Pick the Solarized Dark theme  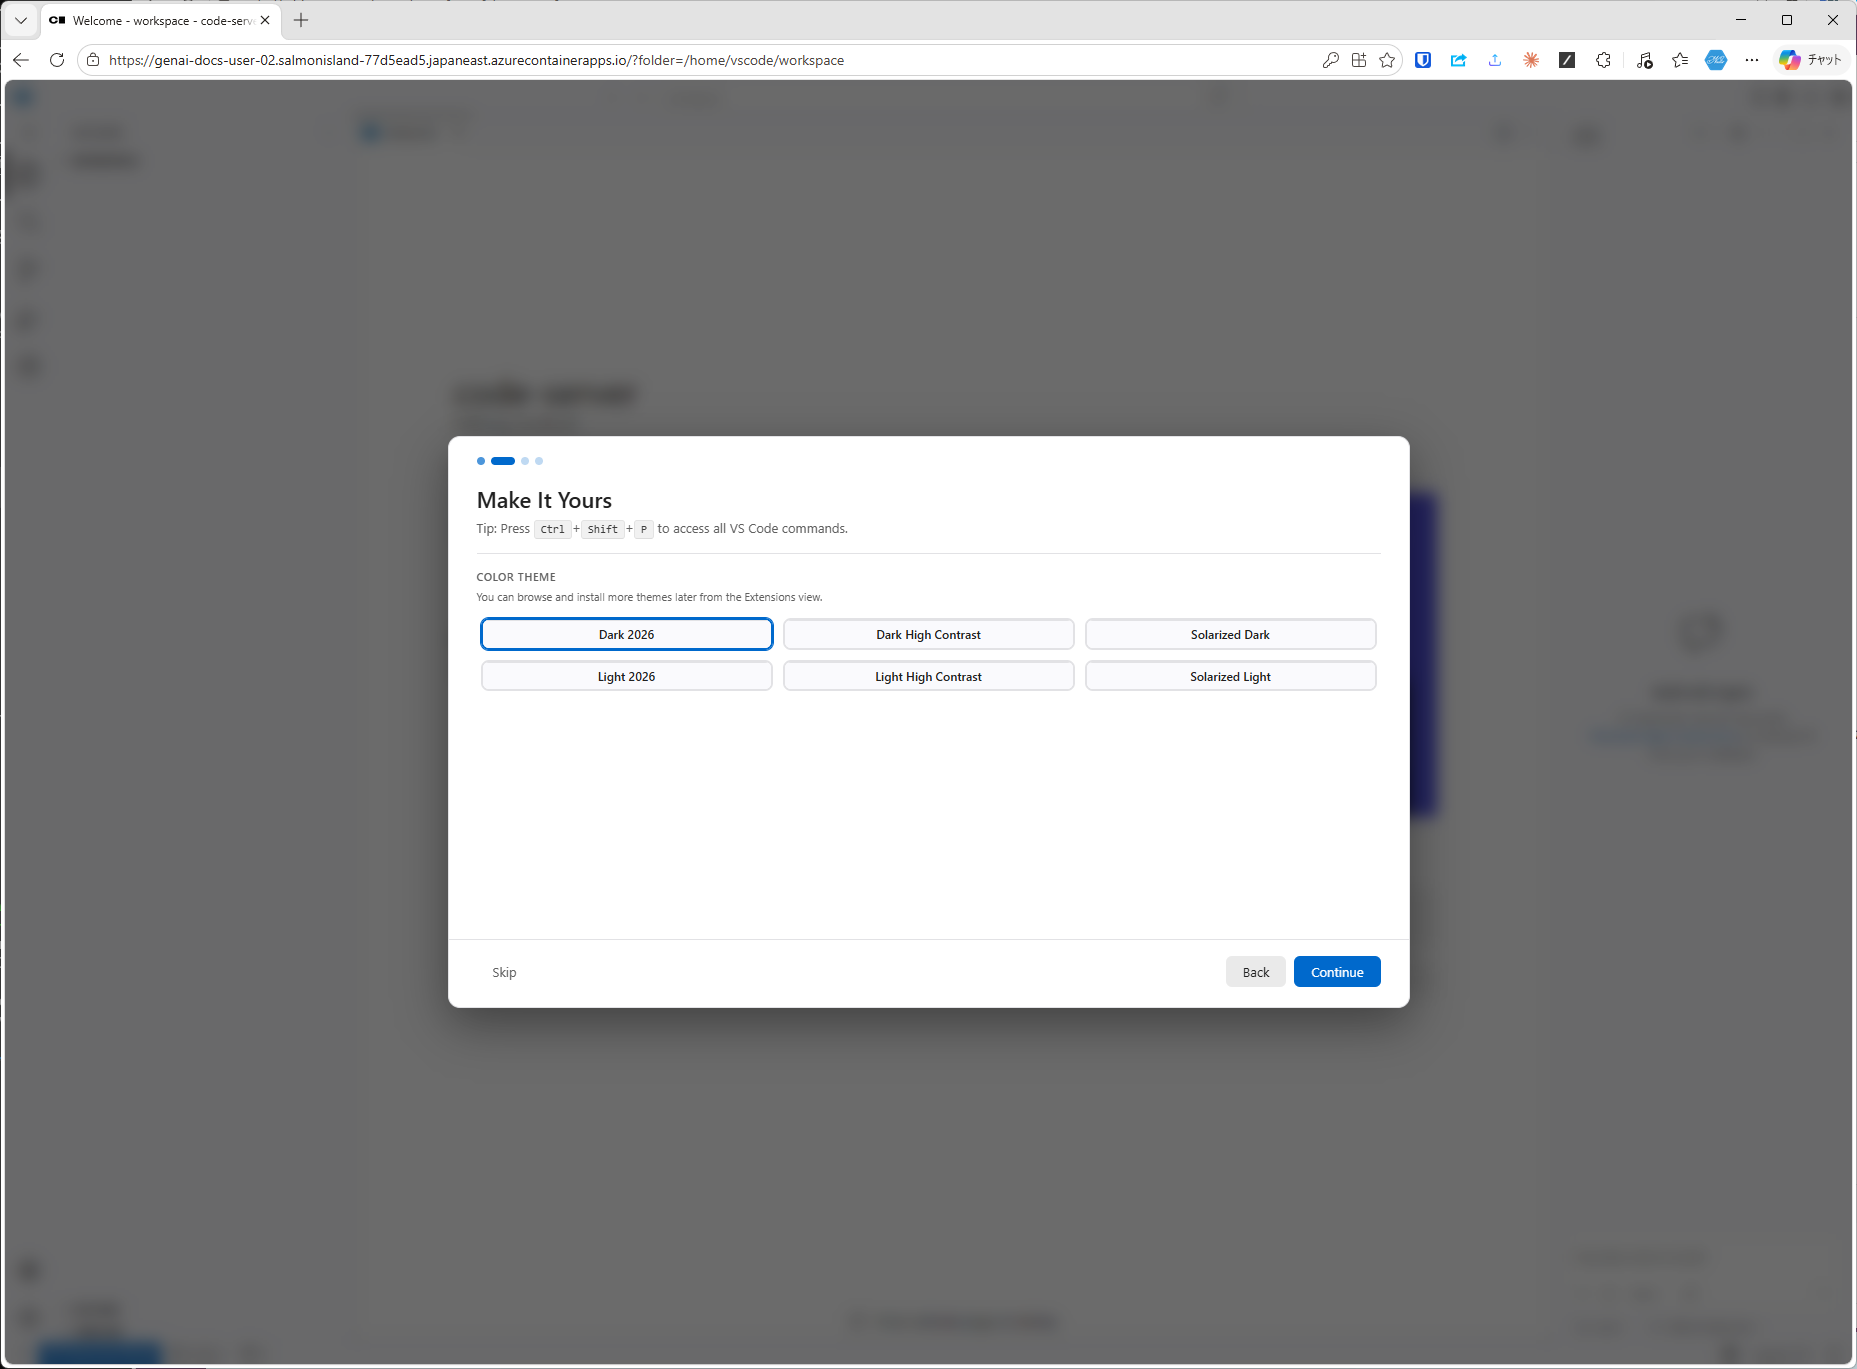click(x=1229, y=634)
